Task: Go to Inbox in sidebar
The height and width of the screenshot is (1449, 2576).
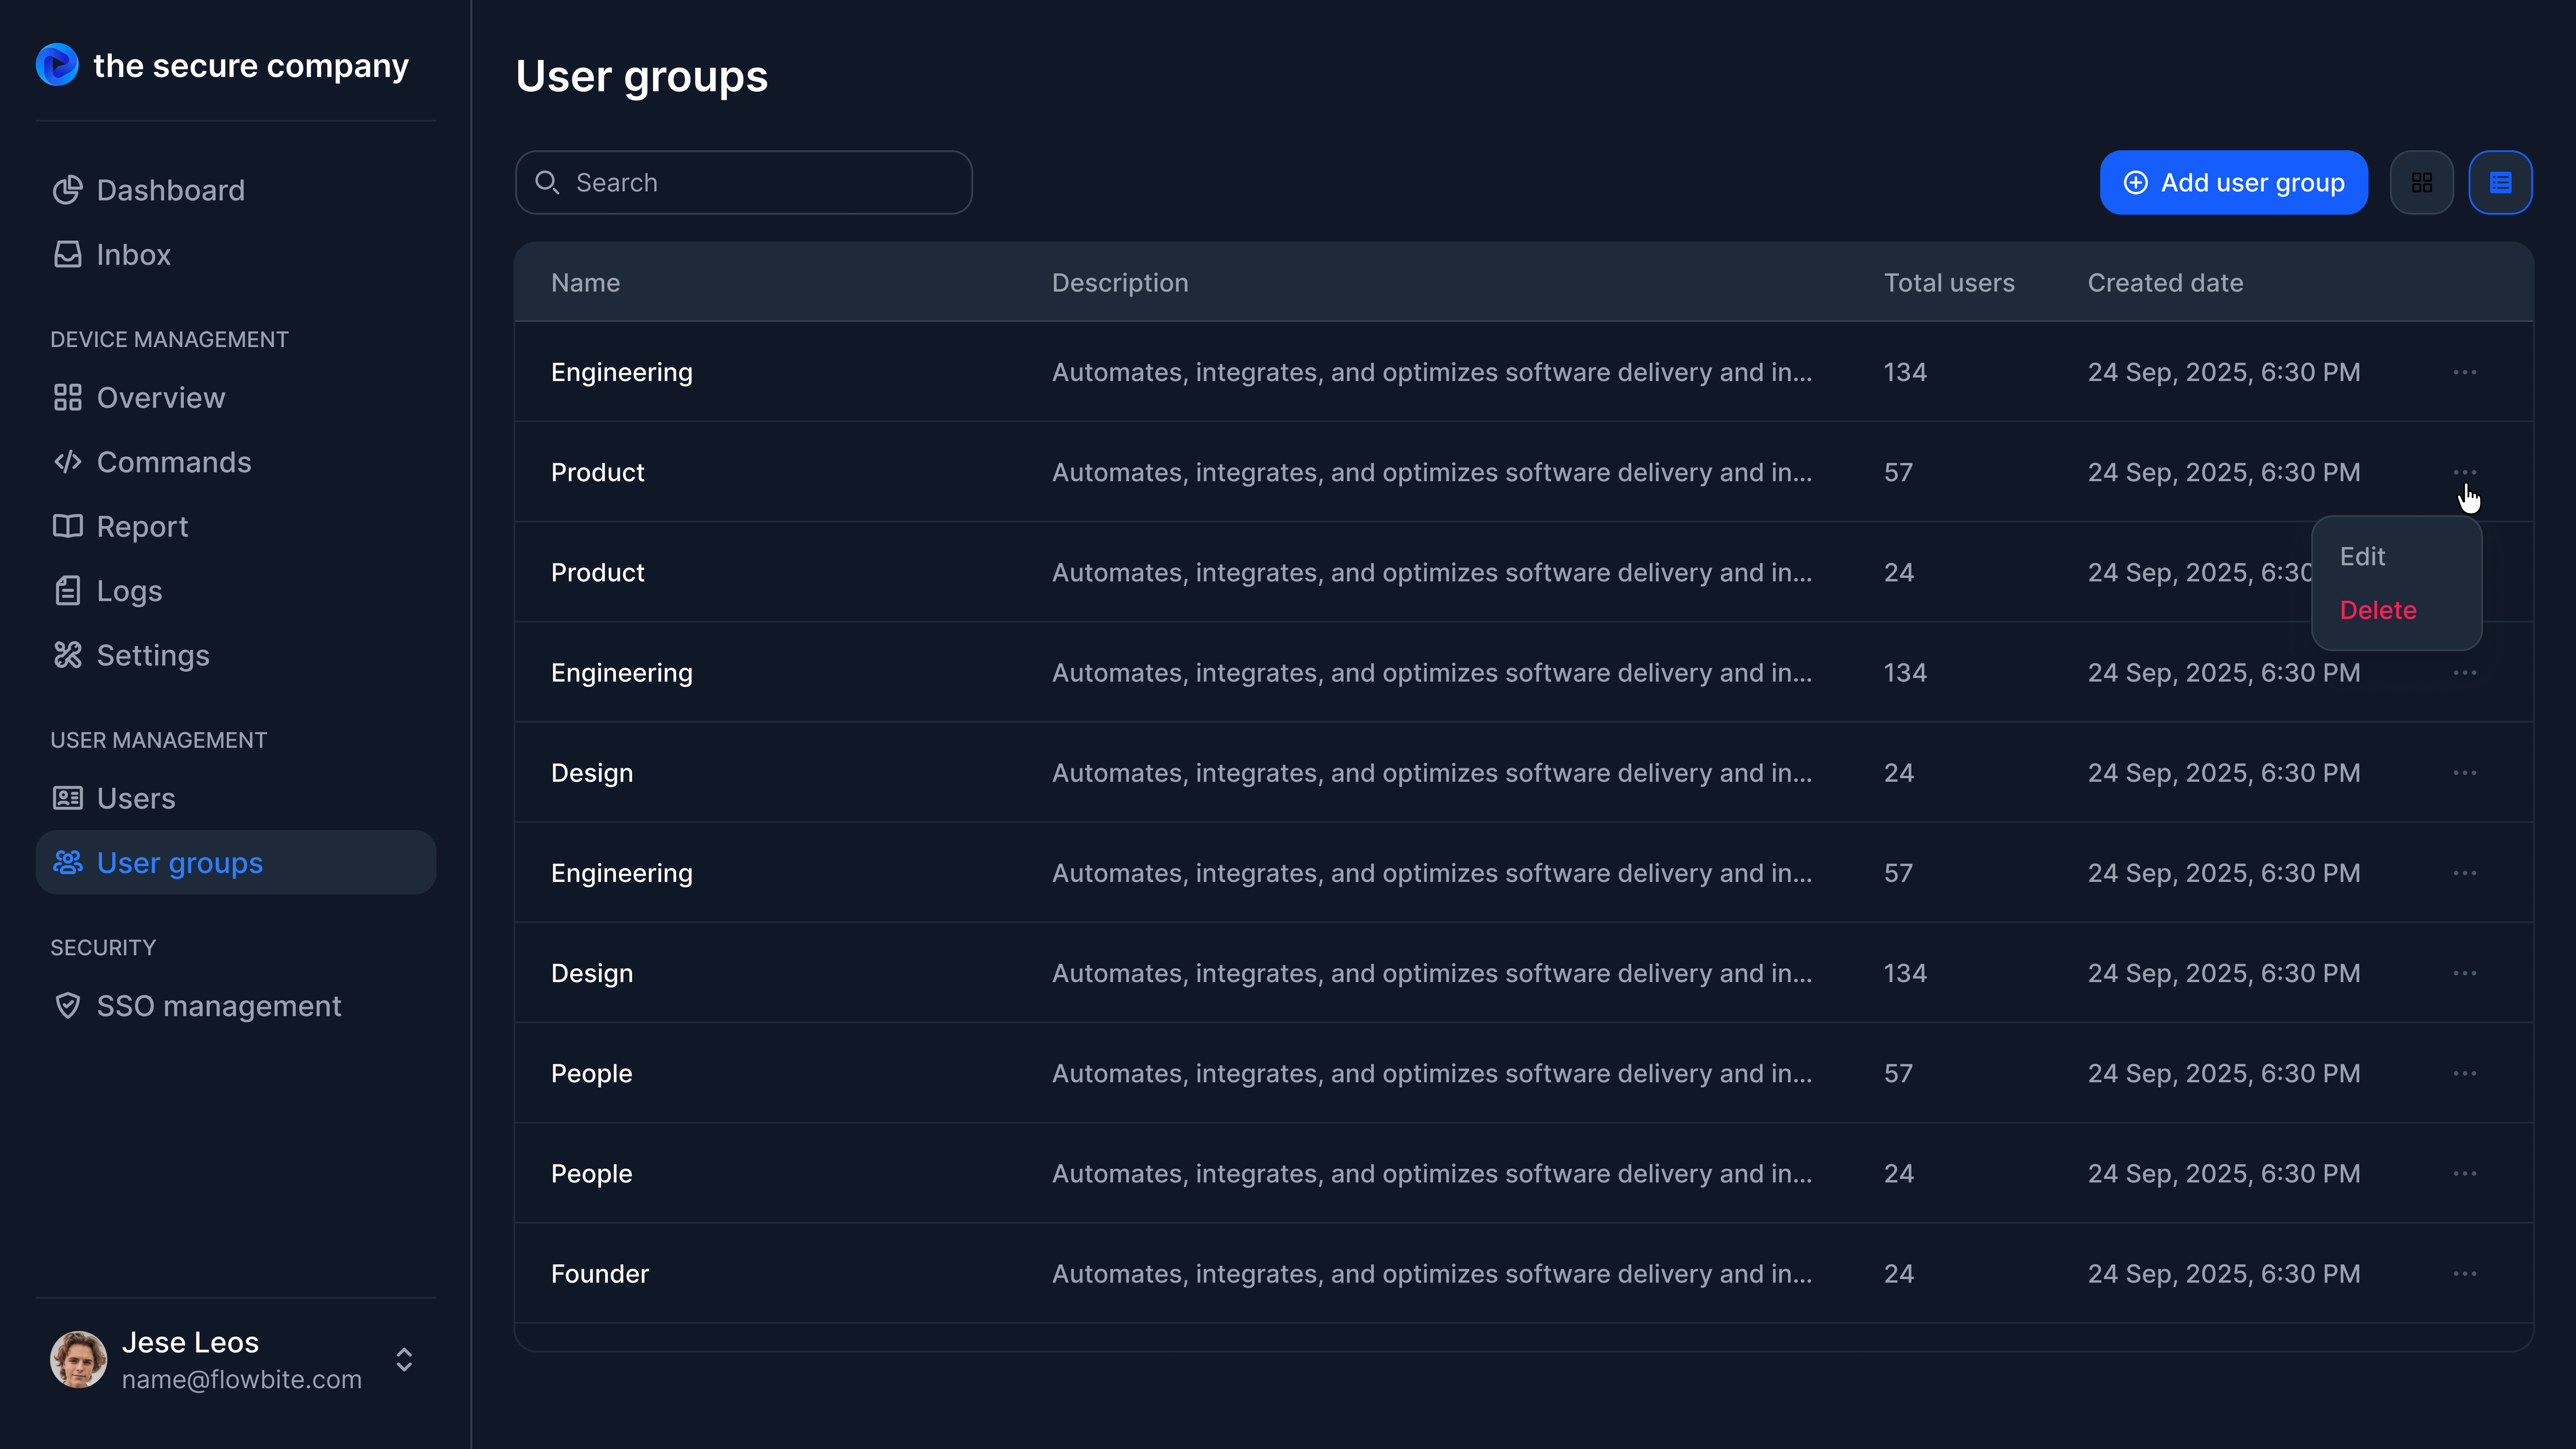Action: click(x=133, y=255)
